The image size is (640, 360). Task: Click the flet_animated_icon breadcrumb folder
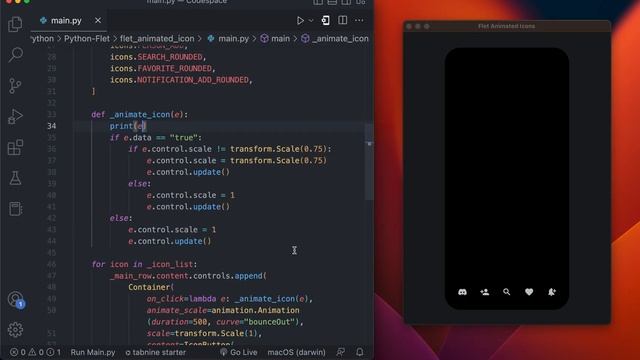[x=157, y=39]
